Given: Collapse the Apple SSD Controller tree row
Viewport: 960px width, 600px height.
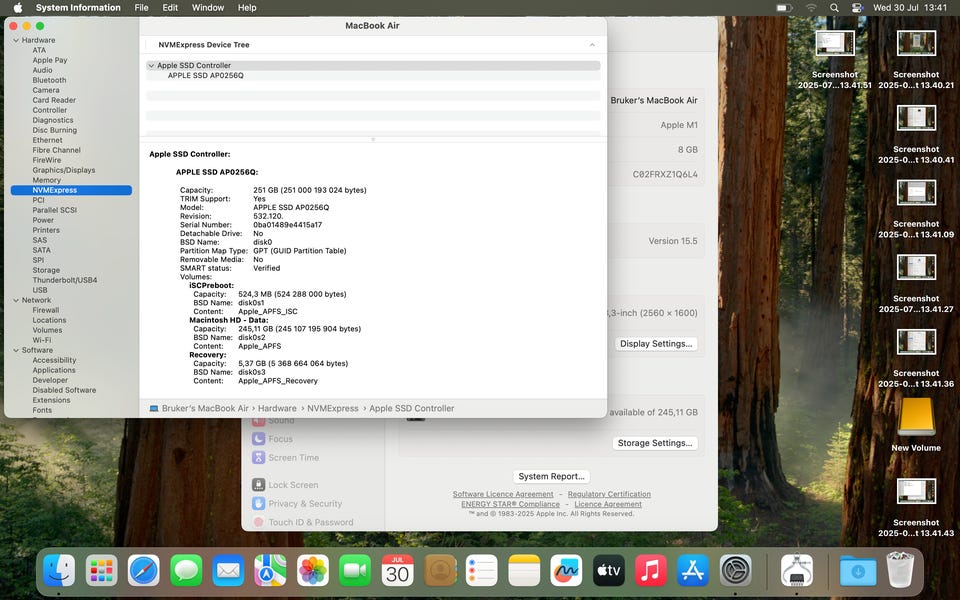Looking at the screenshot, I should click(x=151, y=66).
